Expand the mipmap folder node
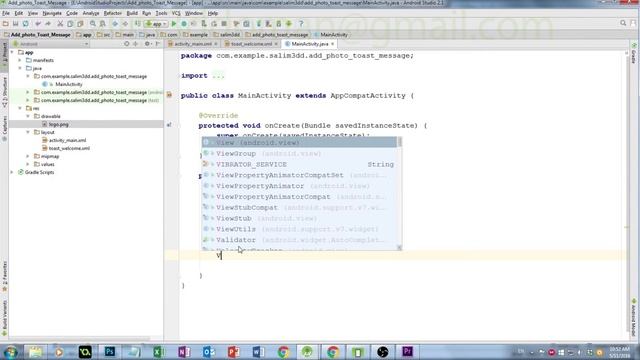The width and height of the screenshot is (640, 360). click(x=28, y=156)
